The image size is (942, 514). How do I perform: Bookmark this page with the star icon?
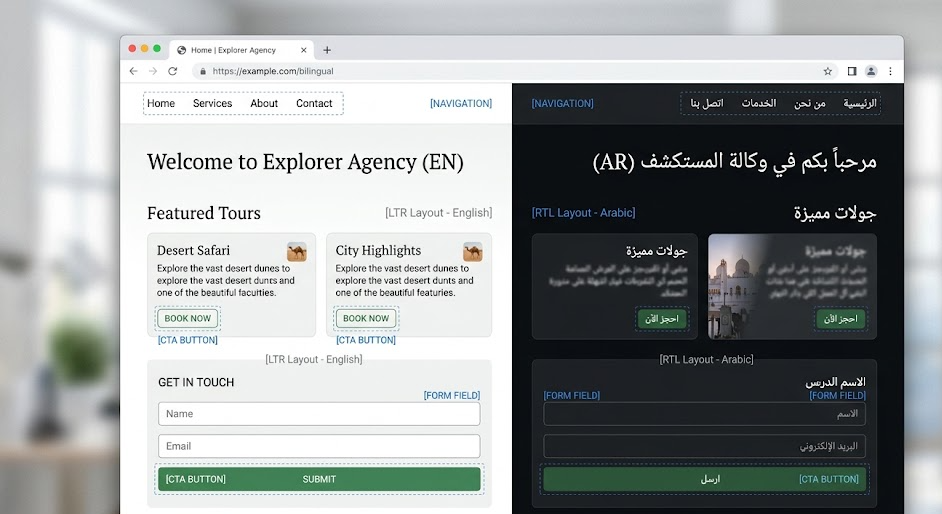(x=827, y=71)
